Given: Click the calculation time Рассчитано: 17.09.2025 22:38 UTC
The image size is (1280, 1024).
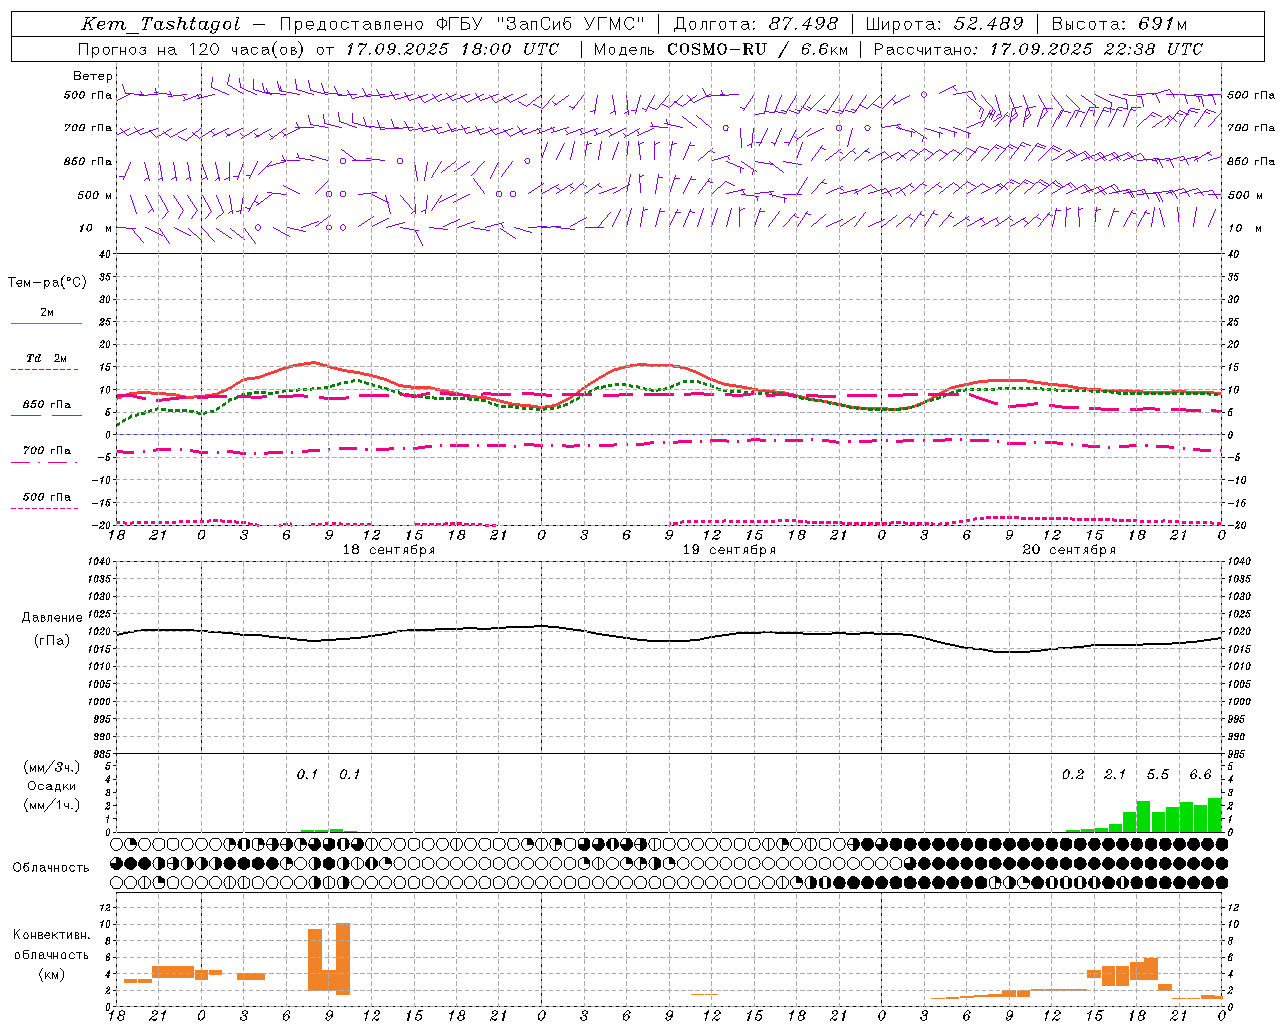Looking at the screenshot, I should point(1038,49).
